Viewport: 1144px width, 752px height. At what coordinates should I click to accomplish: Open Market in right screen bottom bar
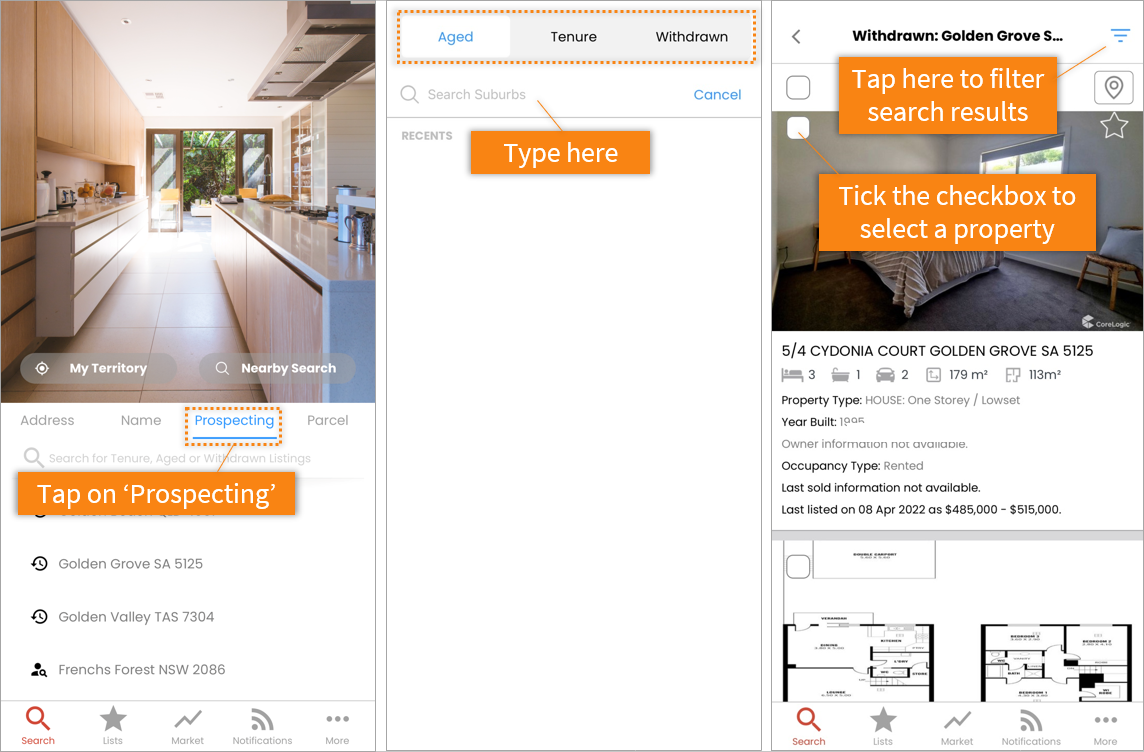coord(957,726)
